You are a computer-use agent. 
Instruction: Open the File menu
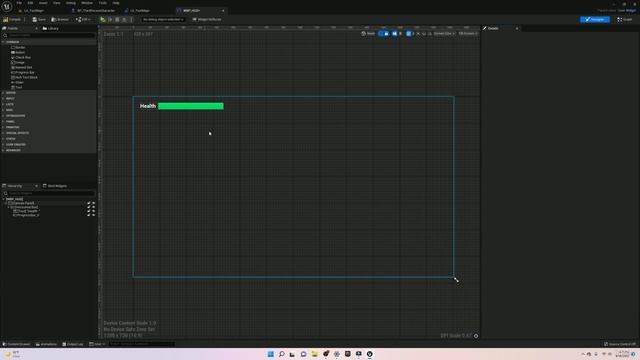[19, 3]
